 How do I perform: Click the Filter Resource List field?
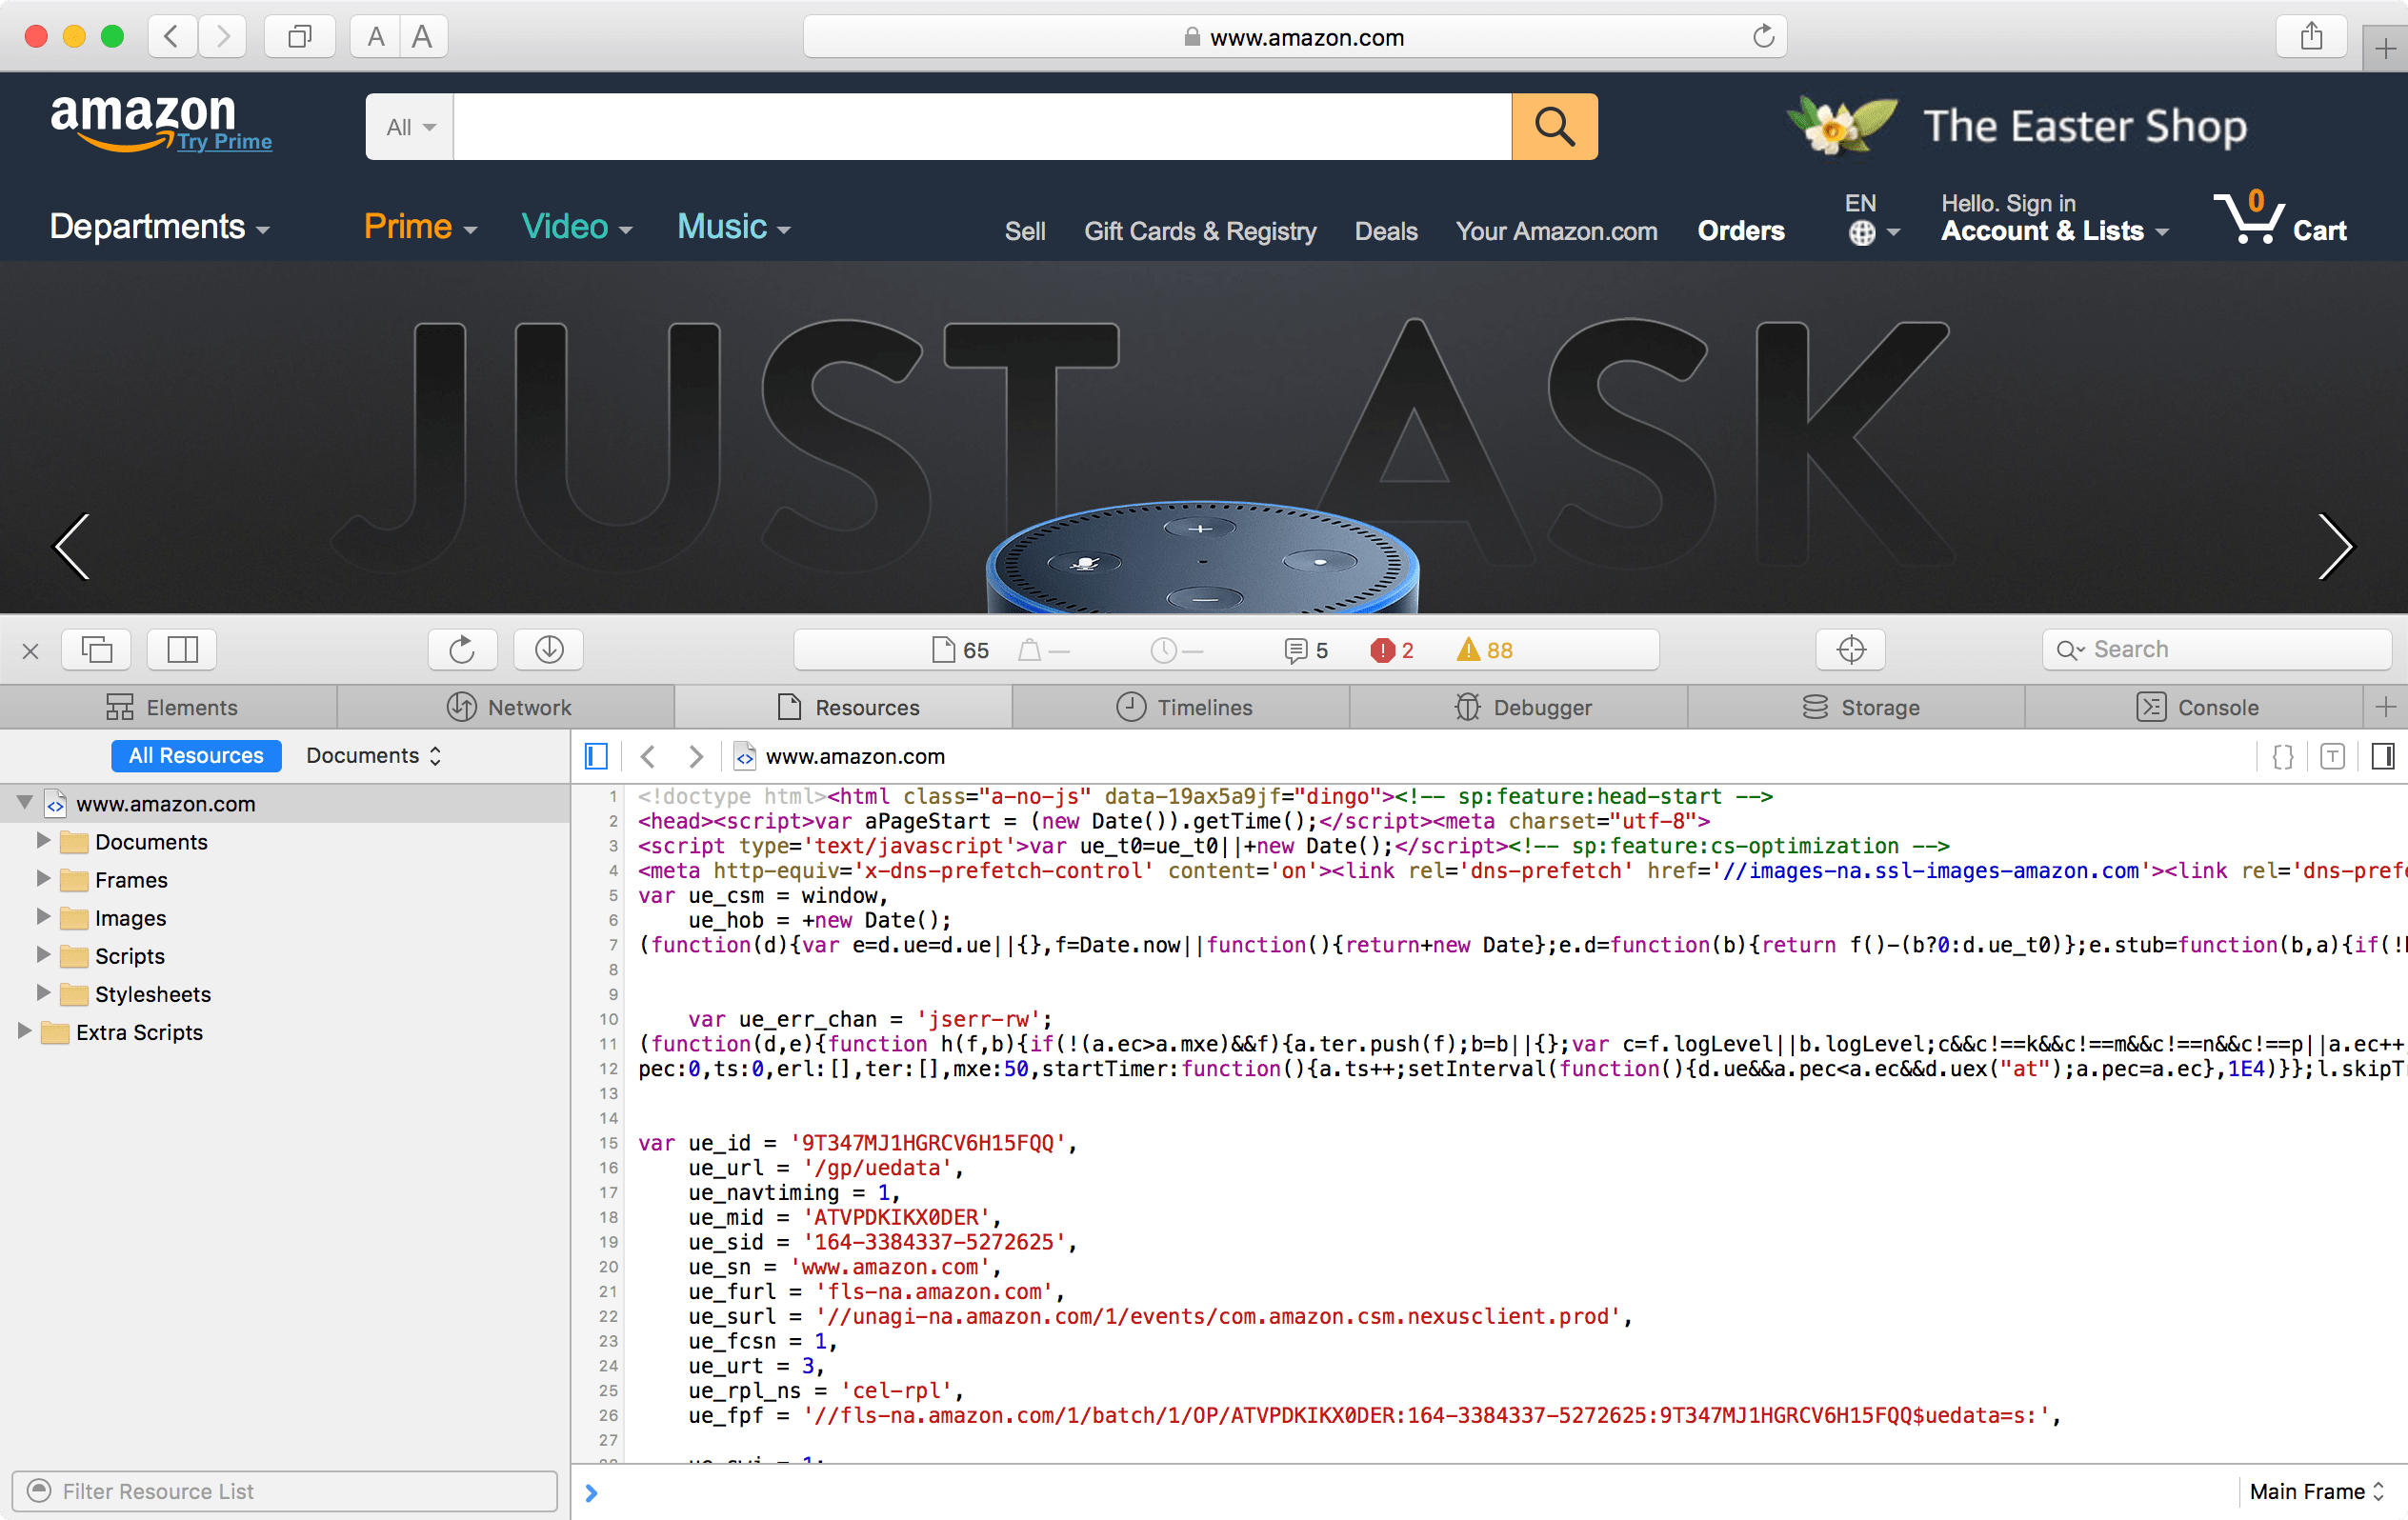click(285, 1492)
